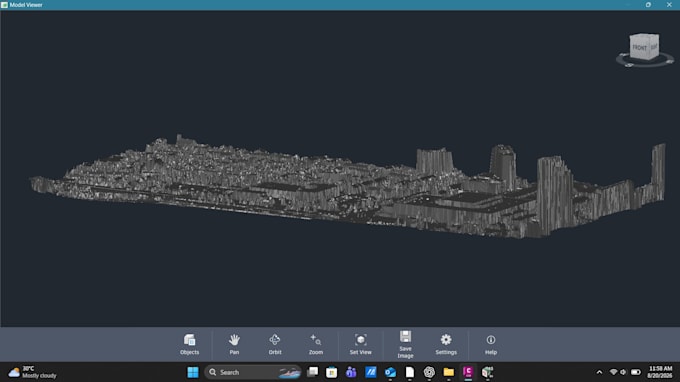Open the Help info button

pyautogui.click(x=490, y=344)
